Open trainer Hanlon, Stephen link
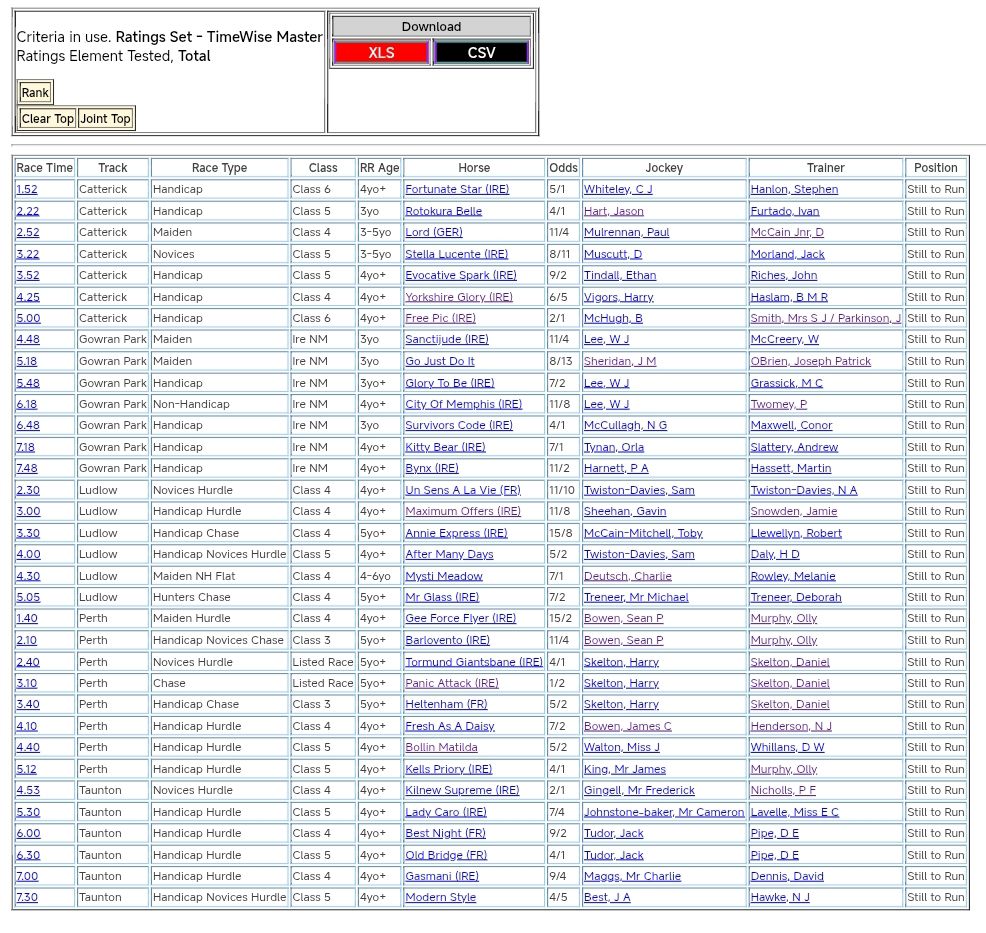This screenshot has height=933, width=986. (794, 190)
